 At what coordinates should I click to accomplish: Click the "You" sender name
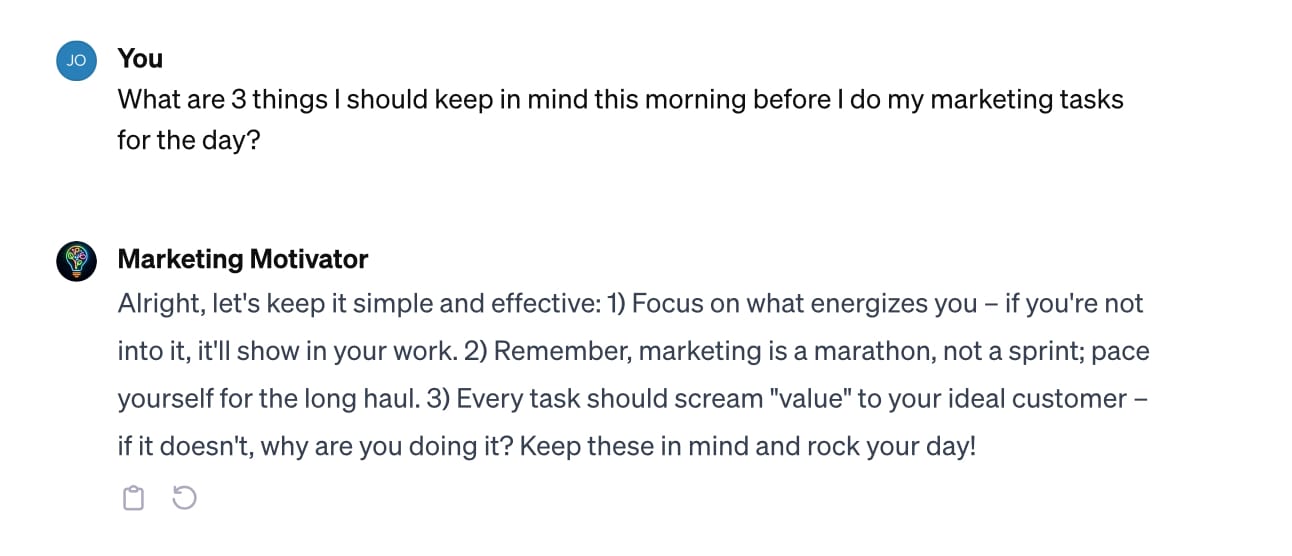(x=140, y=59)
